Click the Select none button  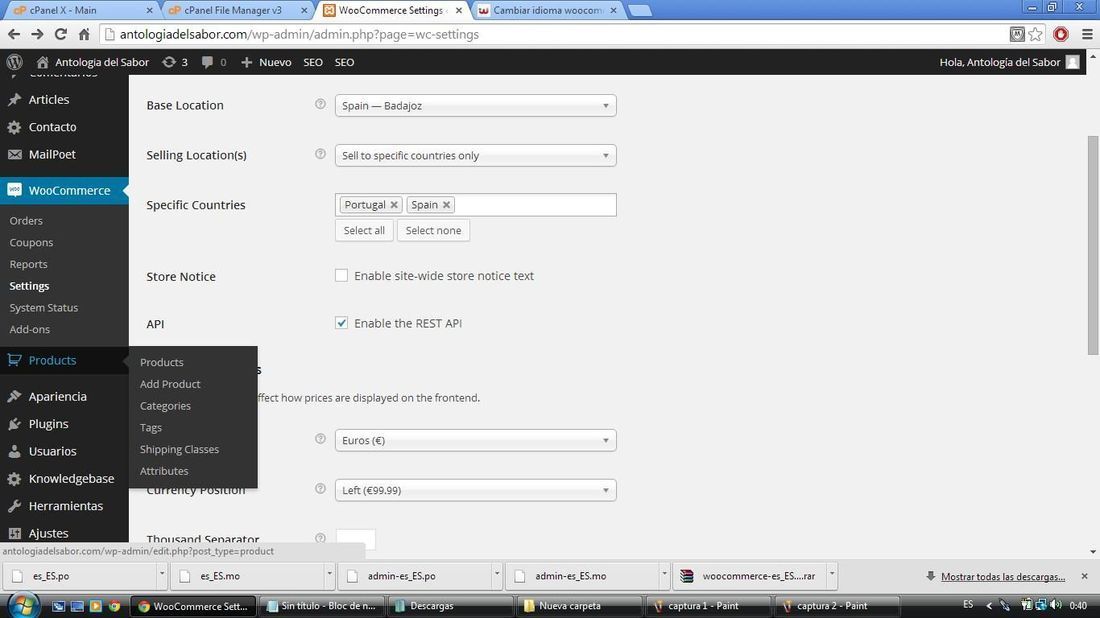click(434, 230)
